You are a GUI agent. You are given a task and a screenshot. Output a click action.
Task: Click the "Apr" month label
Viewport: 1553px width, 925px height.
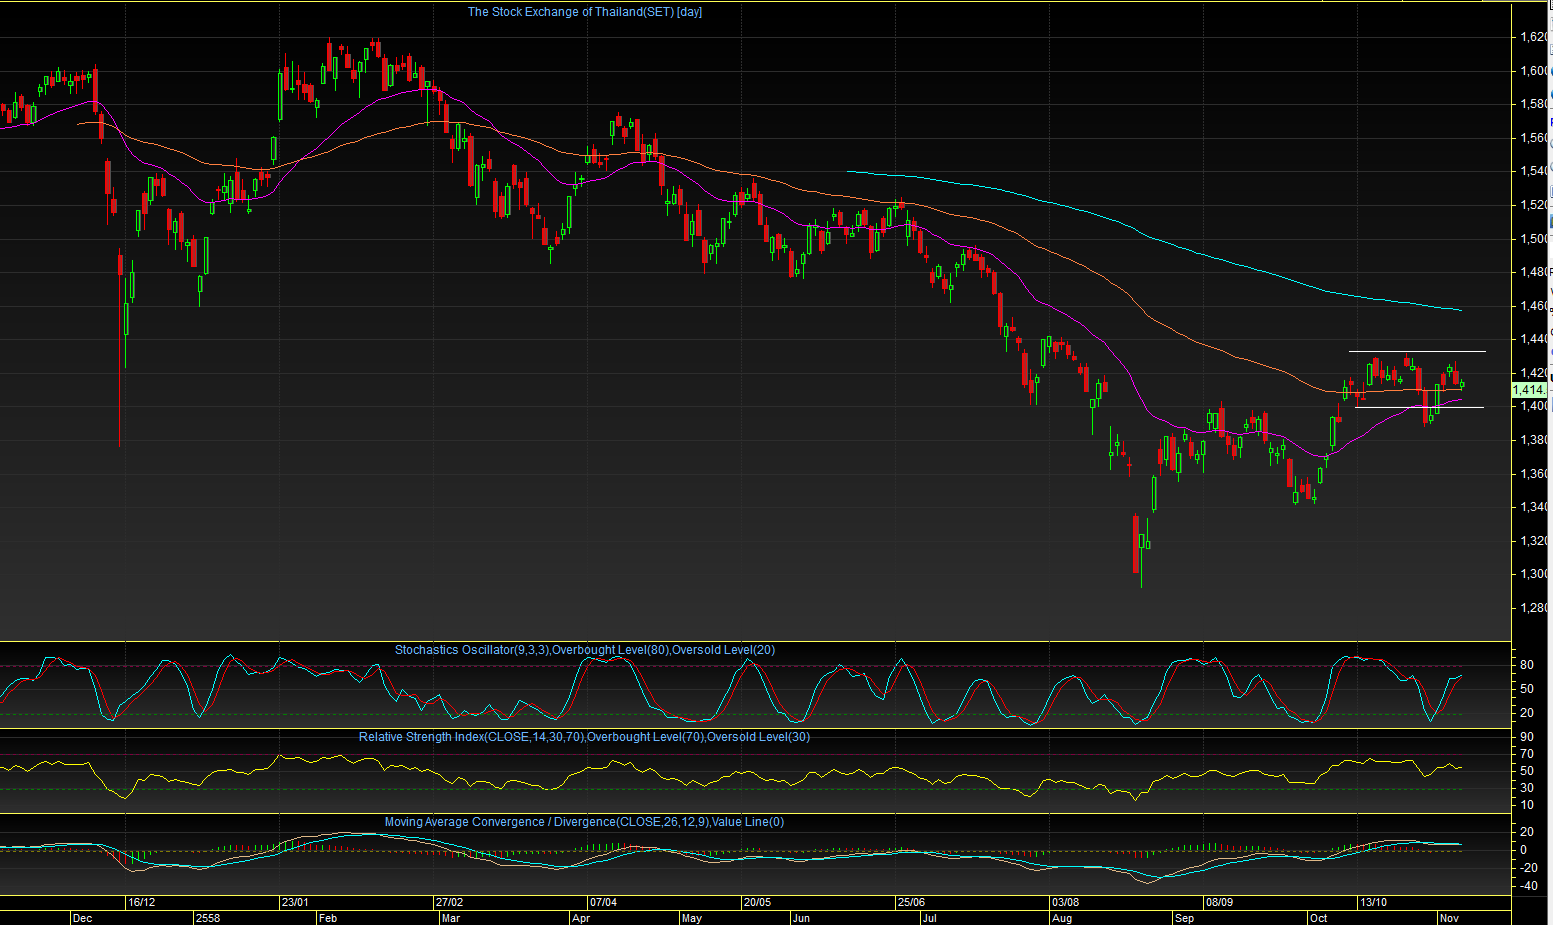[580, 918]
